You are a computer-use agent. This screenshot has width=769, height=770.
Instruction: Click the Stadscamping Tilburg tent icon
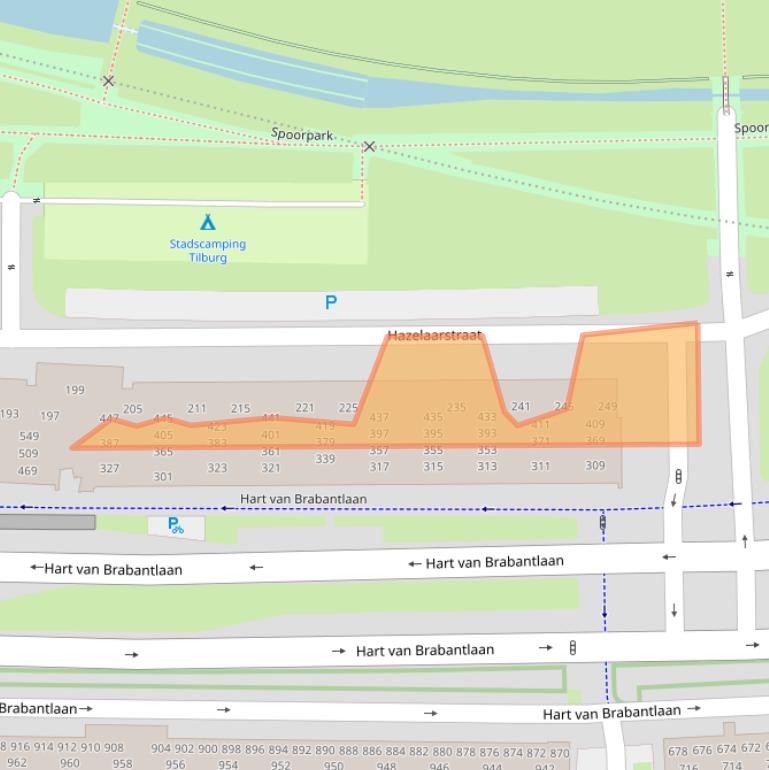[x=207, y=222]
